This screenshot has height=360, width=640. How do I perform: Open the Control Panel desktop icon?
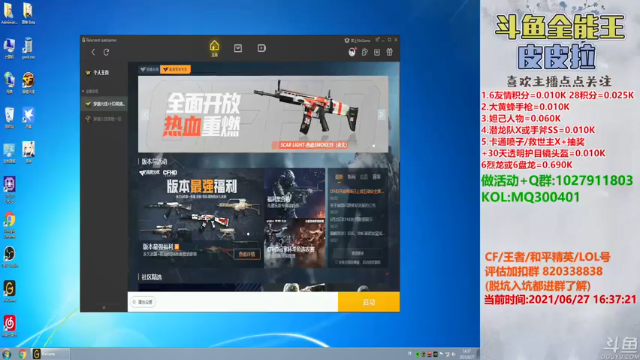pyautogui.click(x=9, y=152)
